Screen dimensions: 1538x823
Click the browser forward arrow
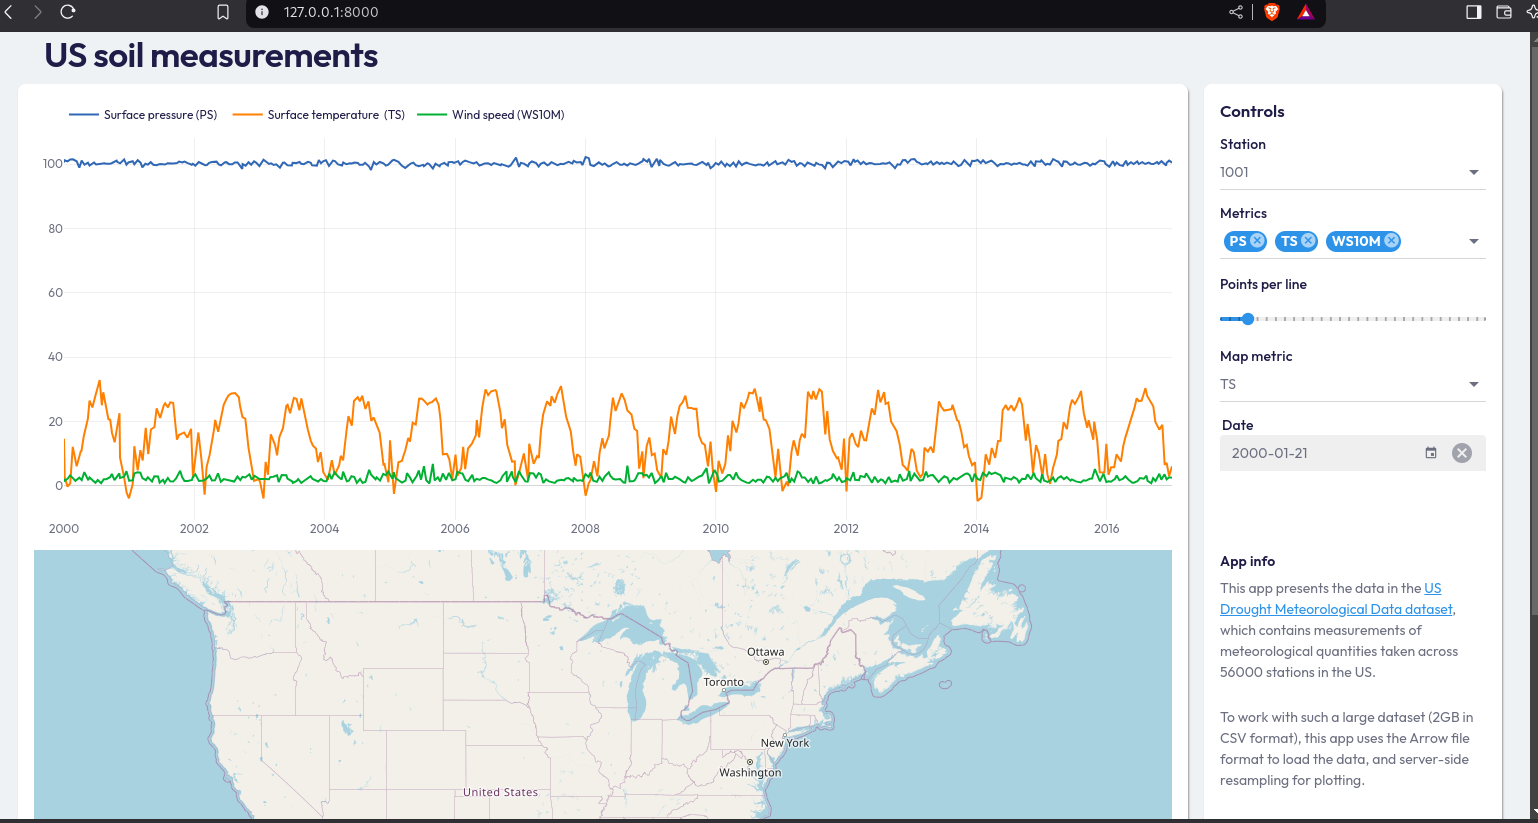(x=38, y=12)
